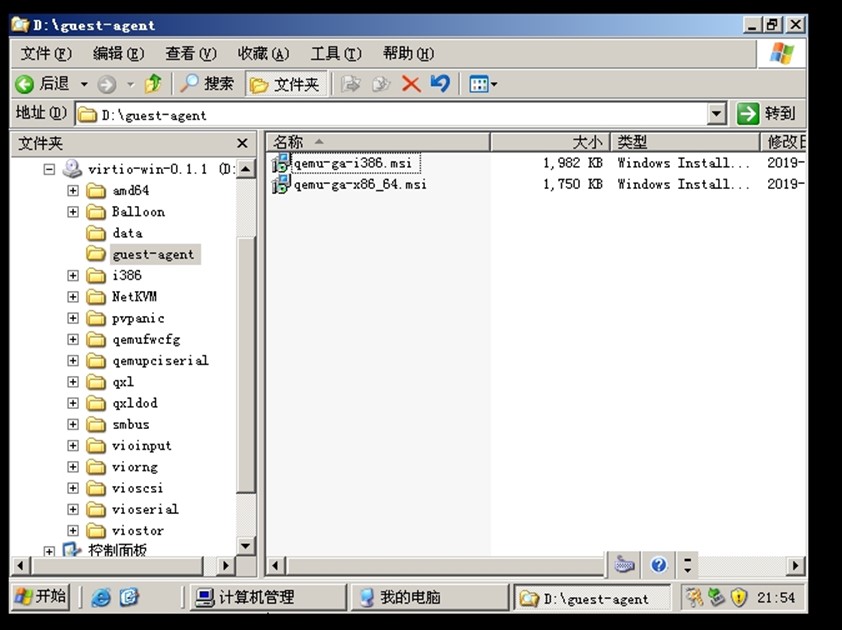Click the language bar help icon
This screenshot has height=630, width=842.
tap(658, 565)
